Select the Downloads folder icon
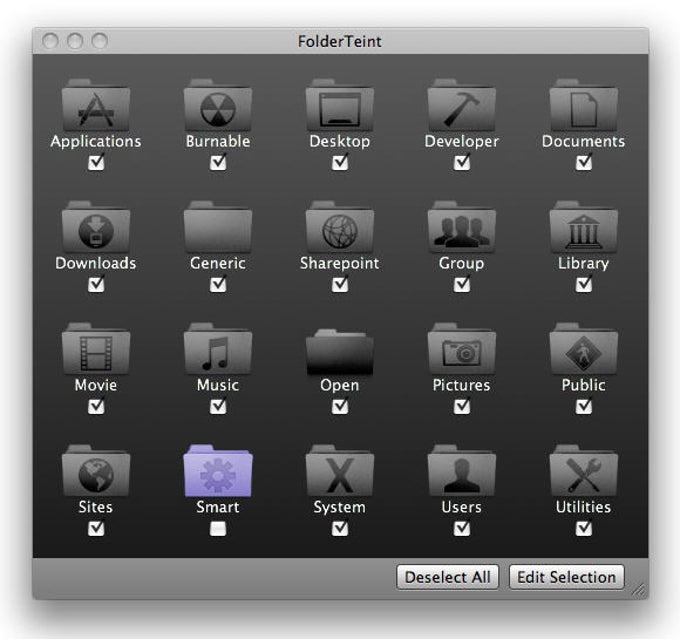Screen dimensions: 680x639 coord(96,227)
